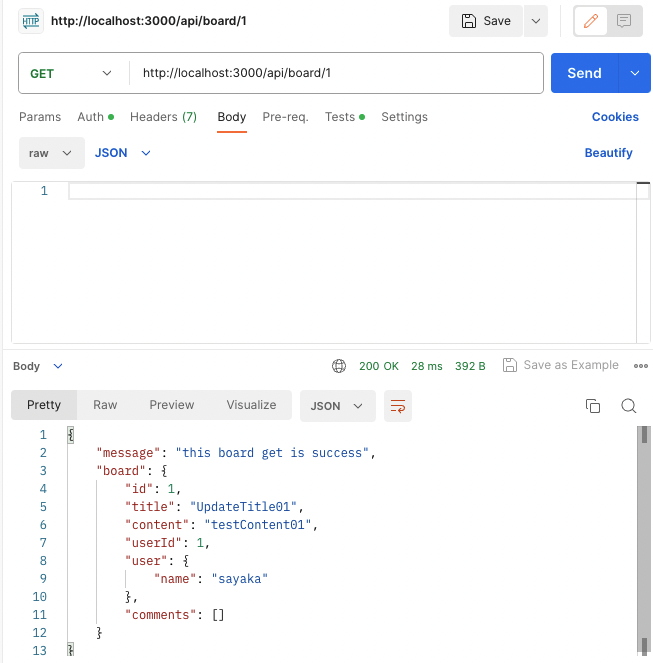
Task: Select the request Body tab
Action: click(232, 117)
